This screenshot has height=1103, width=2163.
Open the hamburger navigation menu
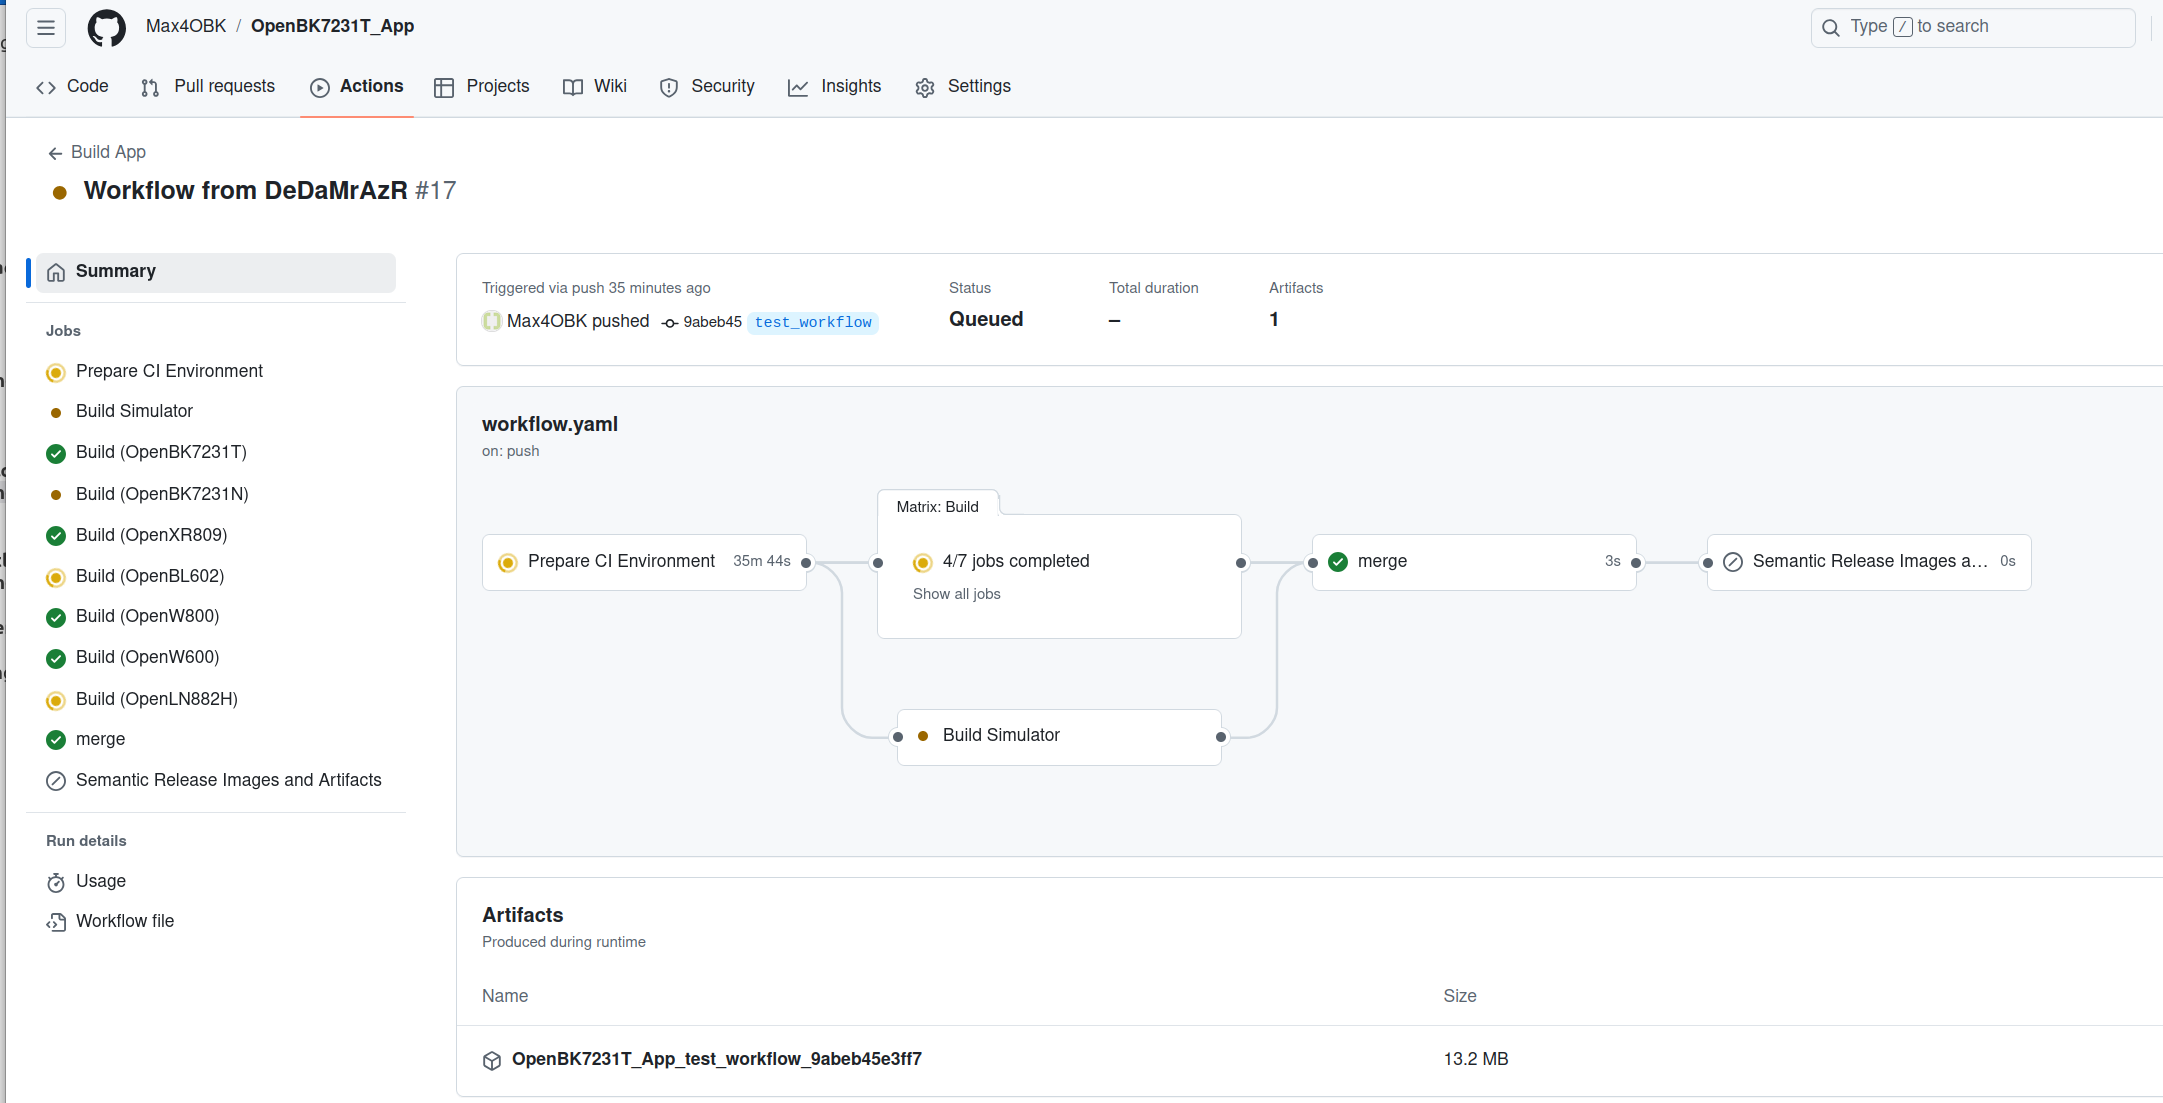tap(46, 27)
